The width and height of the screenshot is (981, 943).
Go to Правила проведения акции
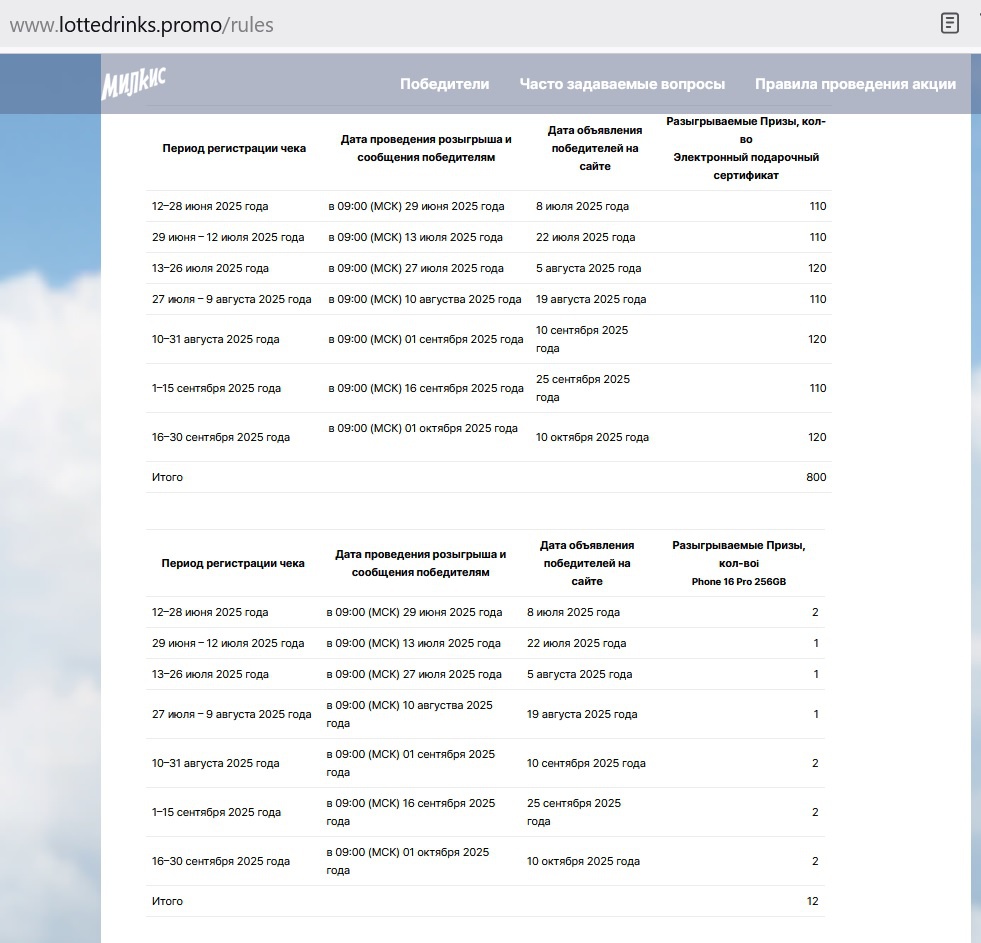[x=855, y=84]
